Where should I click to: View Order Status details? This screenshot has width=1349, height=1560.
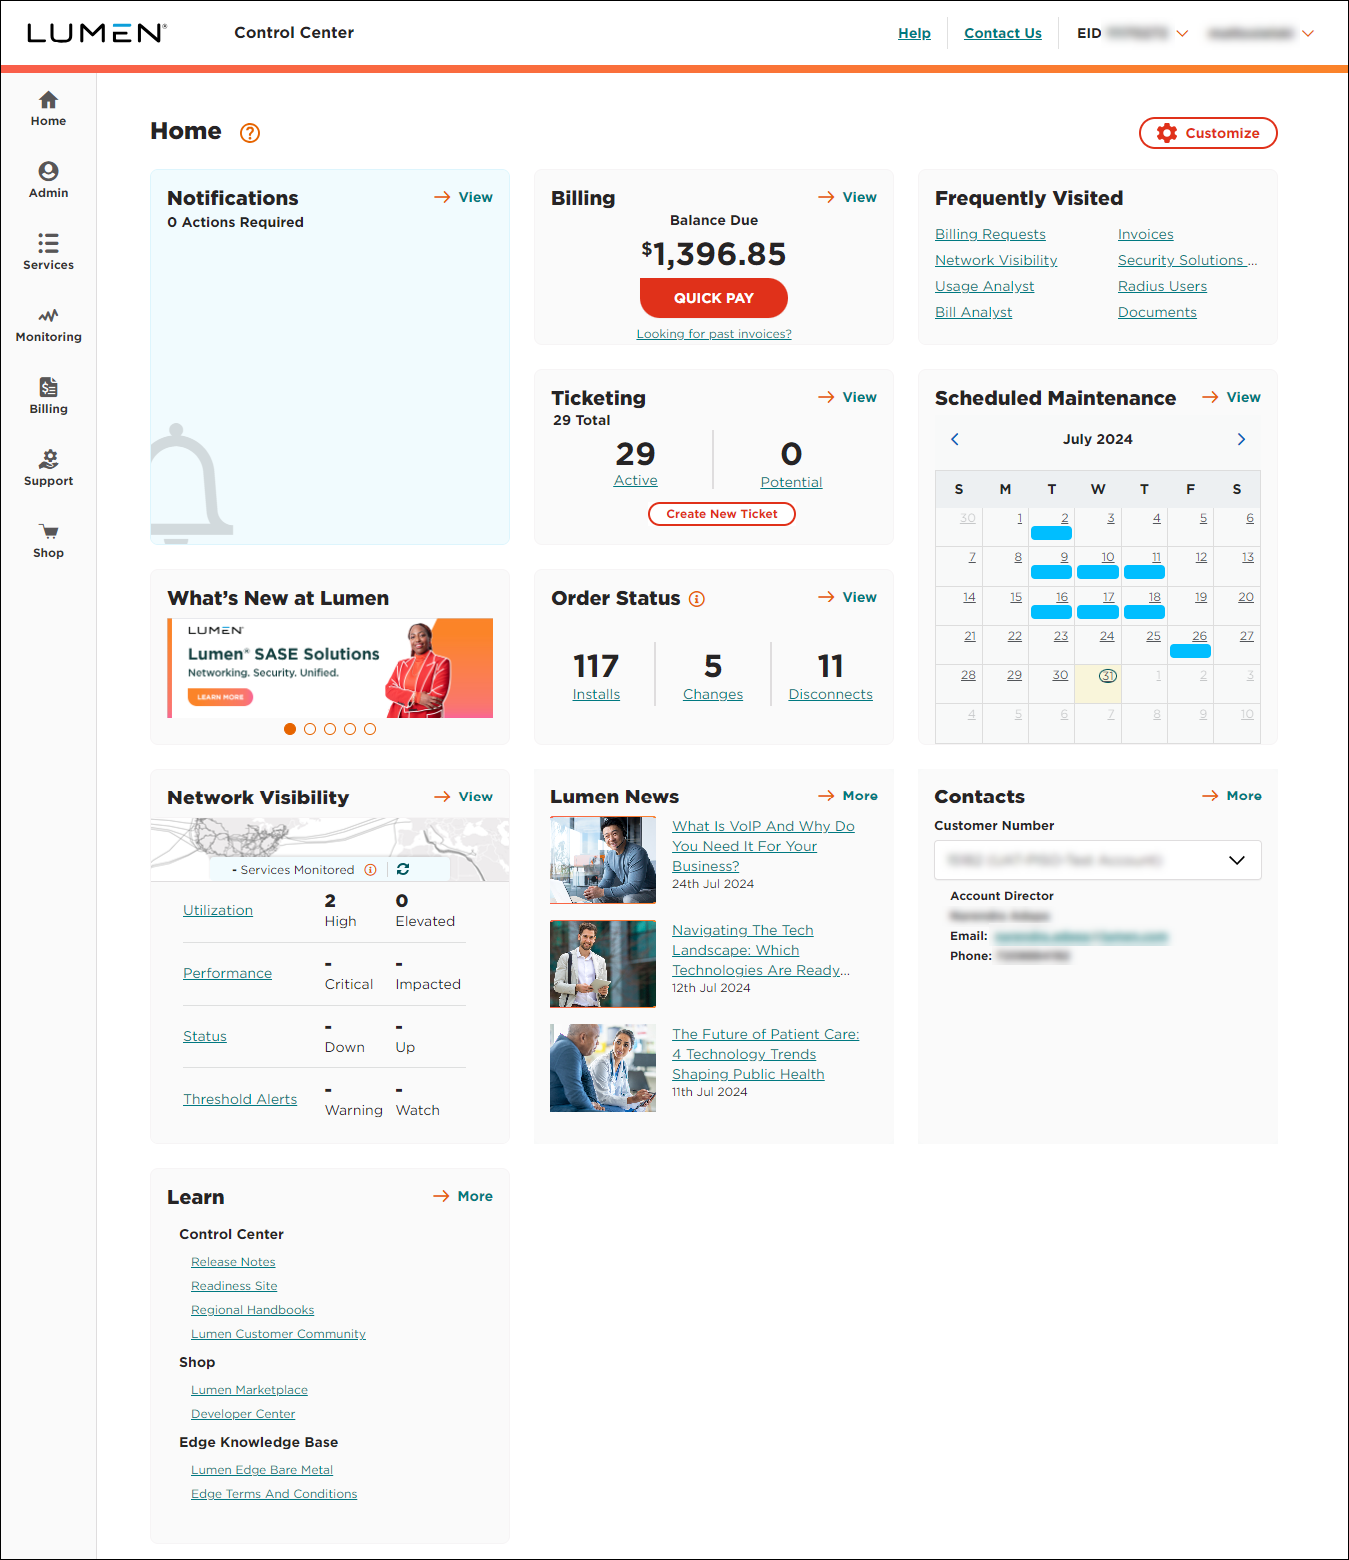pos(847,597)
